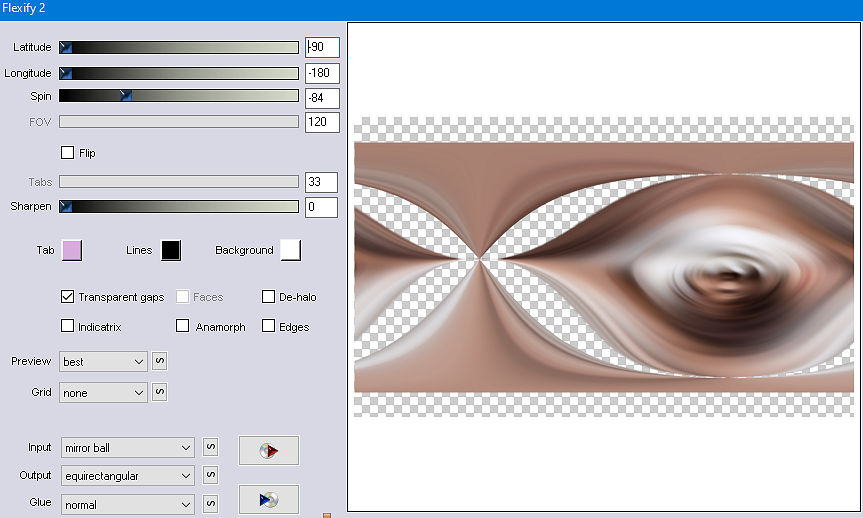This screenshot has width=863, height=518.
Task: Click the Tabs value field showing 33
Action: click(x=321, y=182)
